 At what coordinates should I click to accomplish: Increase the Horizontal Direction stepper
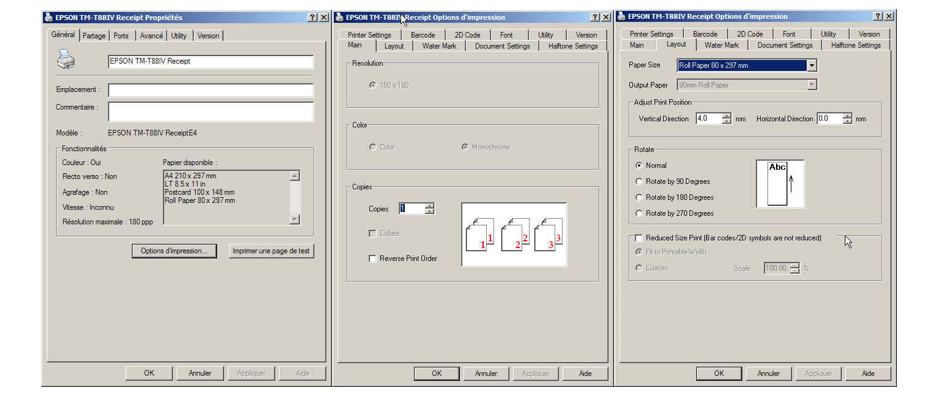847,116
